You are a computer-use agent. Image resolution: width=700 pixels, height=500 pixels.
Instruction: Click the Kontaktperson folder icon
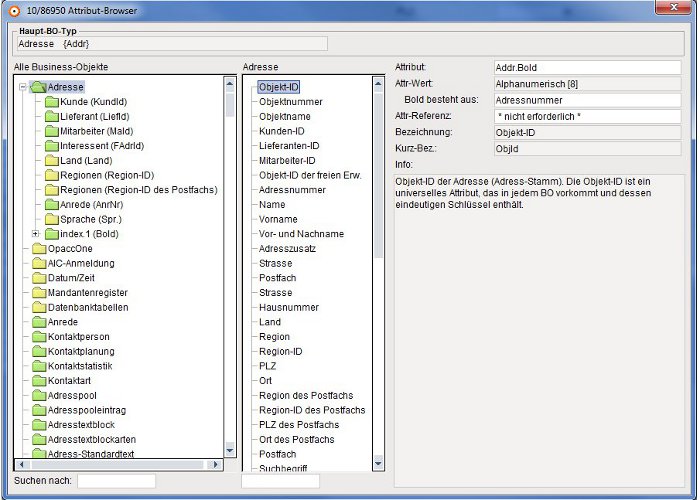[39, 337]
